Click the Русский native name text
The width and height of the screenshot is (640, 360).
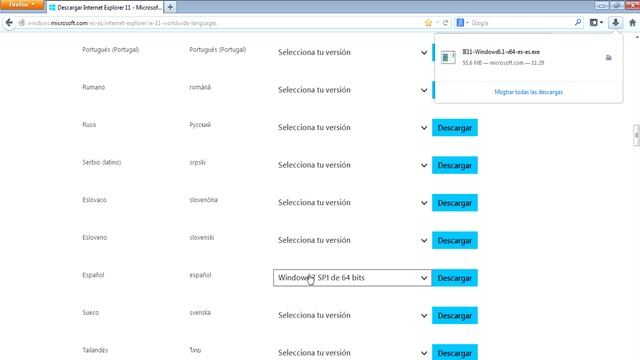point(200,124)
